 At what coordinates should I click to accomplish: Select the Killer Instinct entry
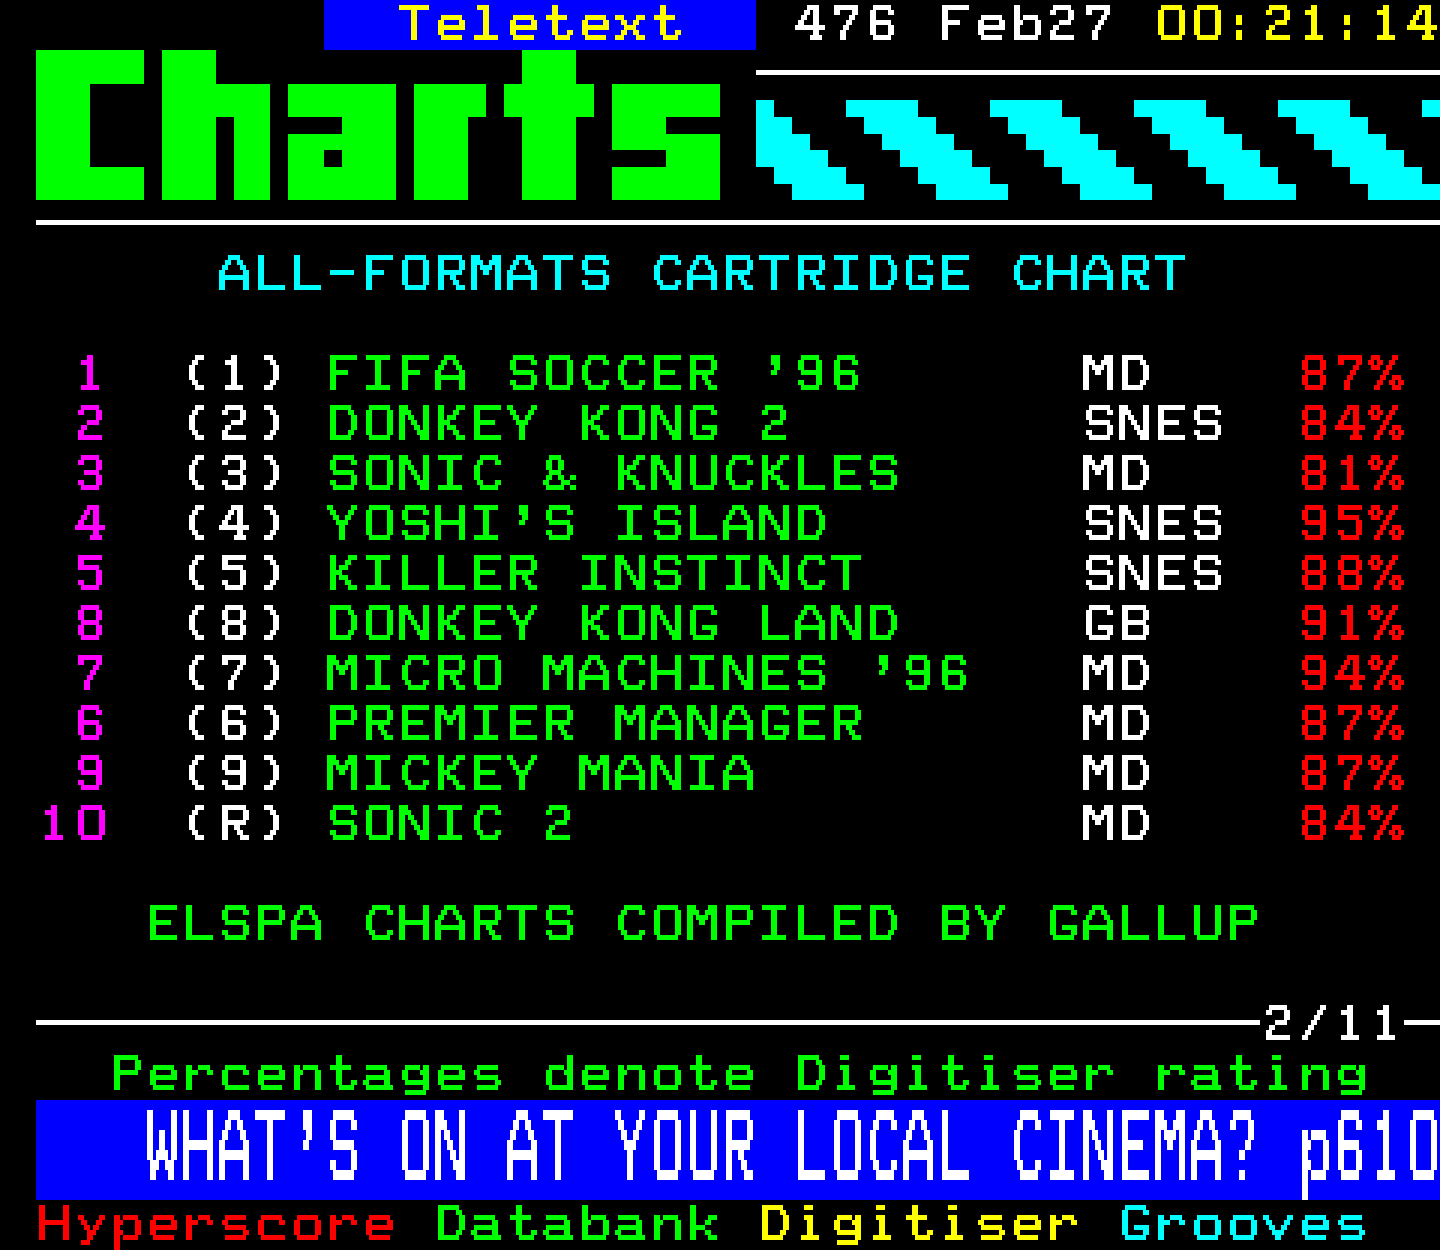pyautogui.click(x=594, y=574)
